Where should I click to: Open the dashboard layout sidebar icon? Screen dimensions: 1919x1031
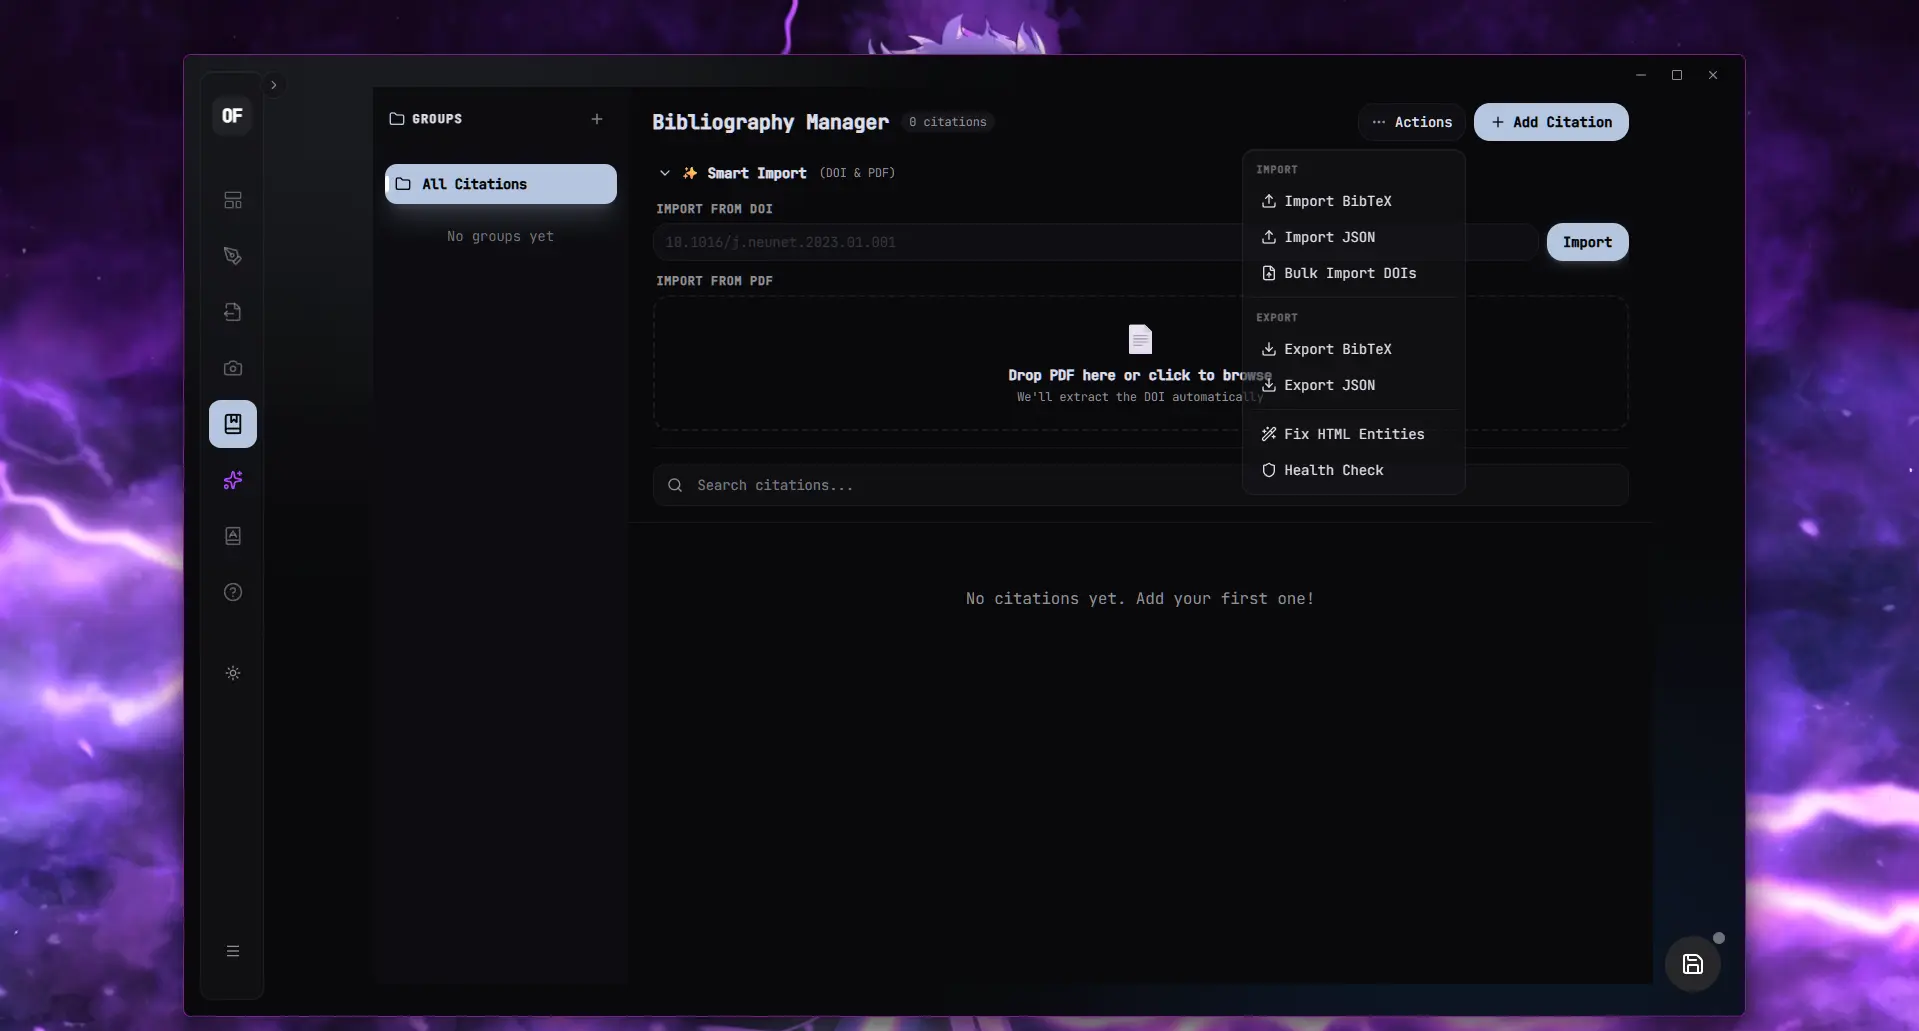tap(233, 200)
